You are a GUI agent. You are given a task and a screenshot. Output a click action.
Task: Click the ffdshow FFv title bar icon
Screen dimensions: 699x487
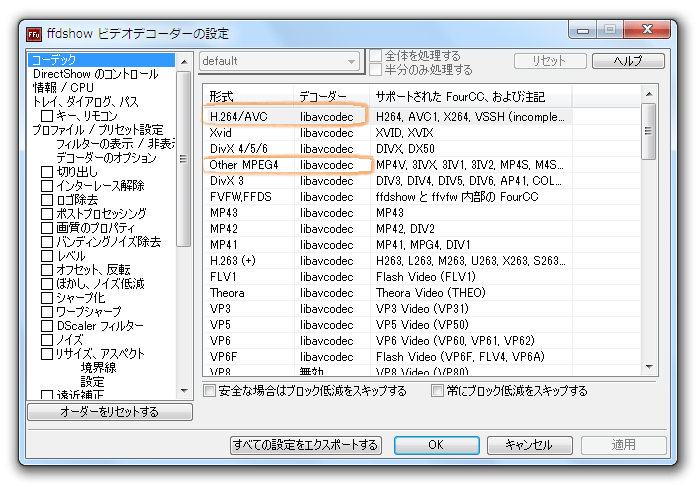(x=34, y=34)
